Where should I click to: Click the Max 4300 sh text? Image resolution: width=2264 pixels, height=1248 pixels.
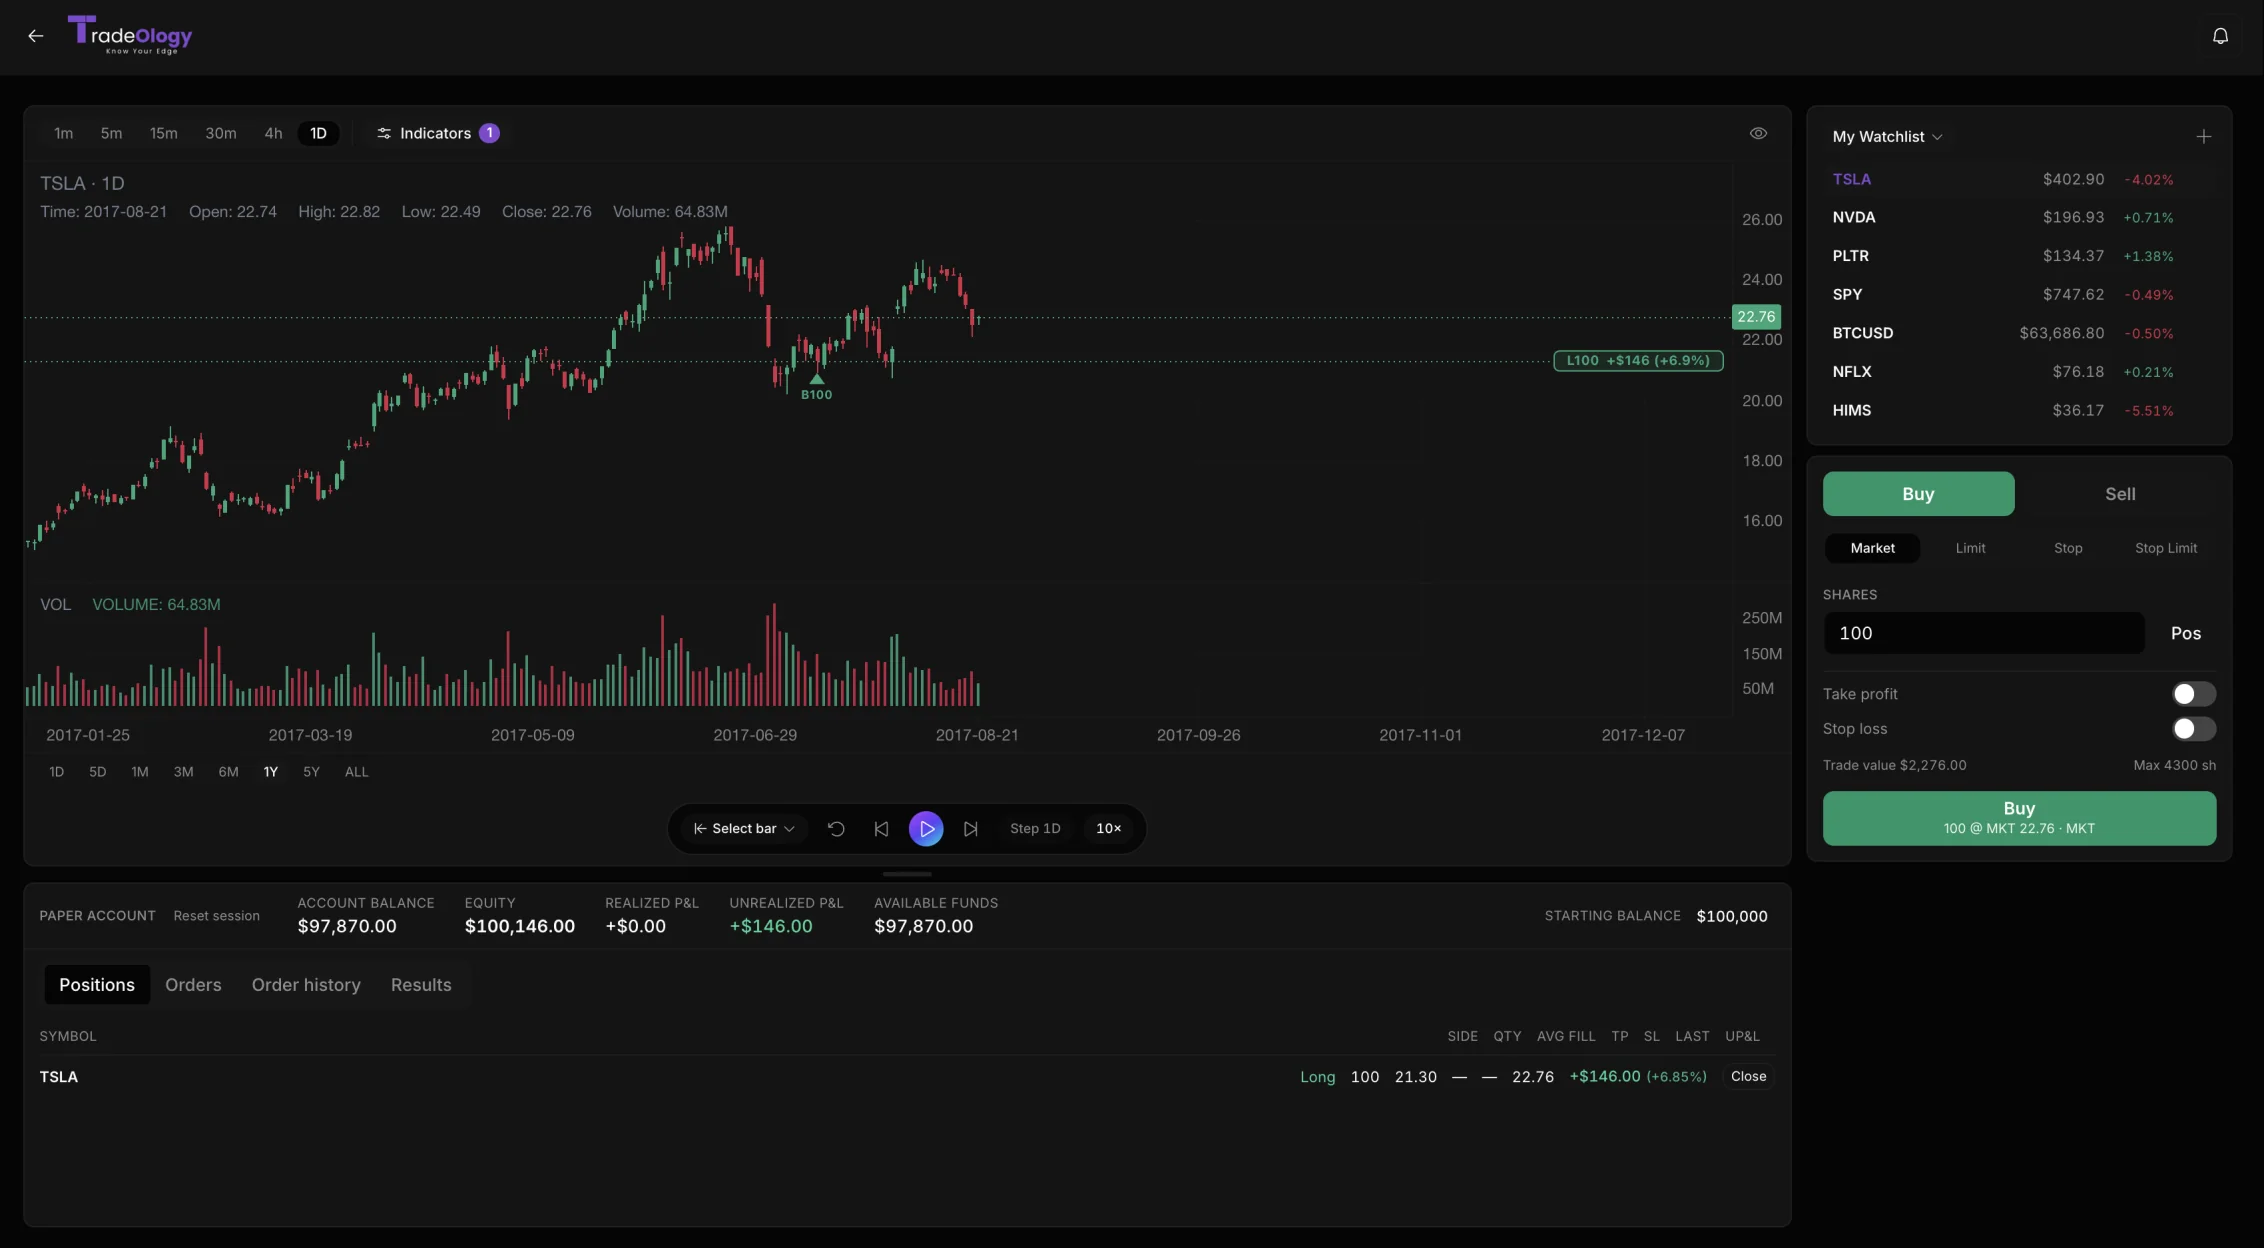point(2174,766)
